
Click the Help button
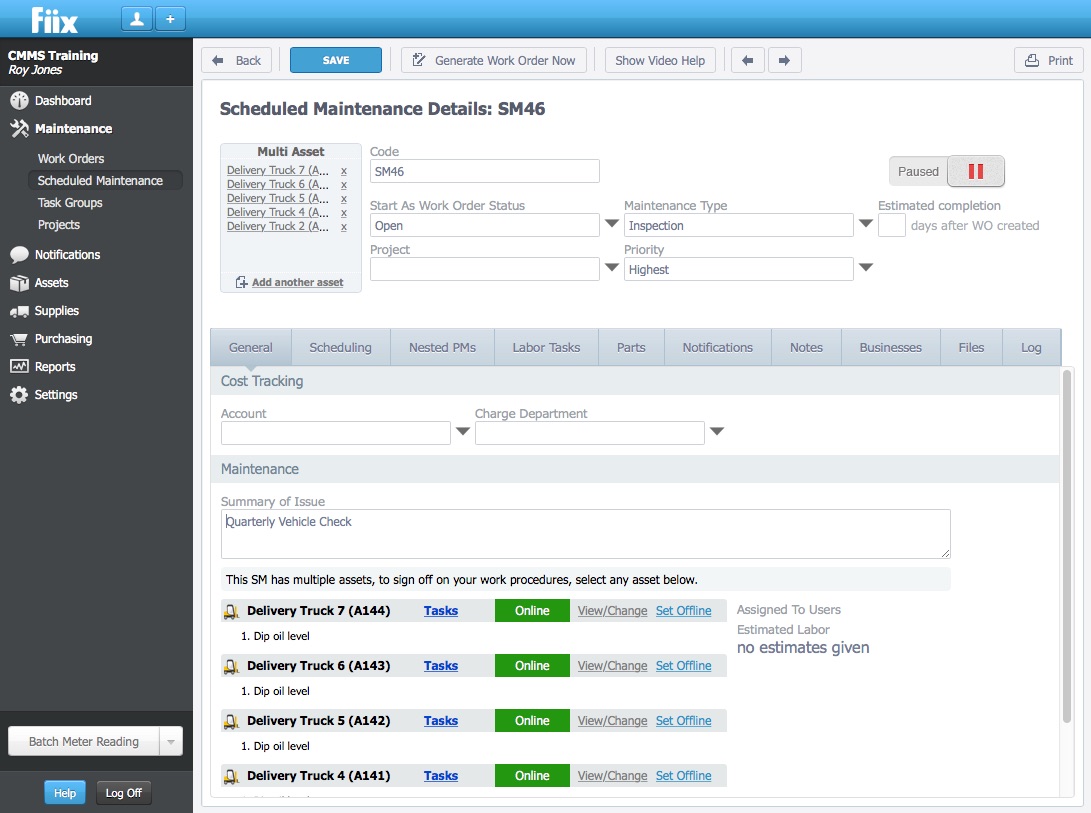(x=65, y=793)
